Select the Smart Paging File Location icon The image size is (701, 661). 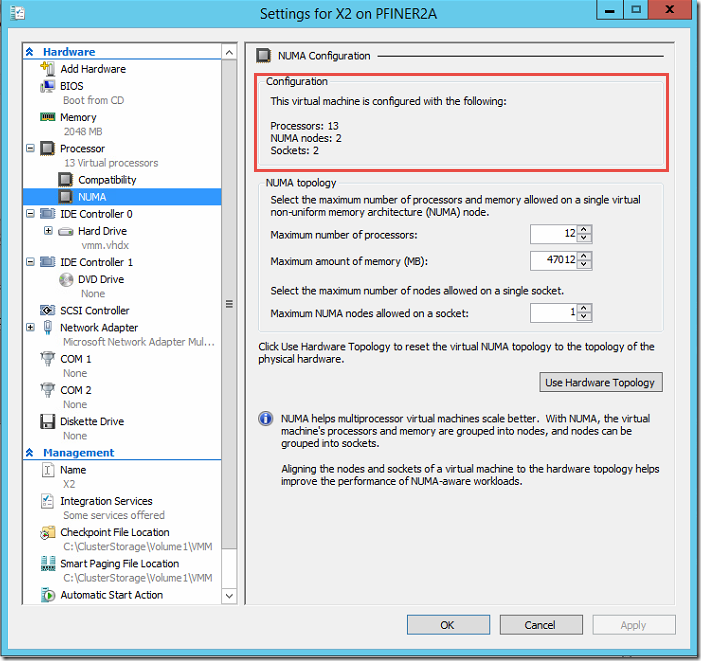click(x=47, y=564)
